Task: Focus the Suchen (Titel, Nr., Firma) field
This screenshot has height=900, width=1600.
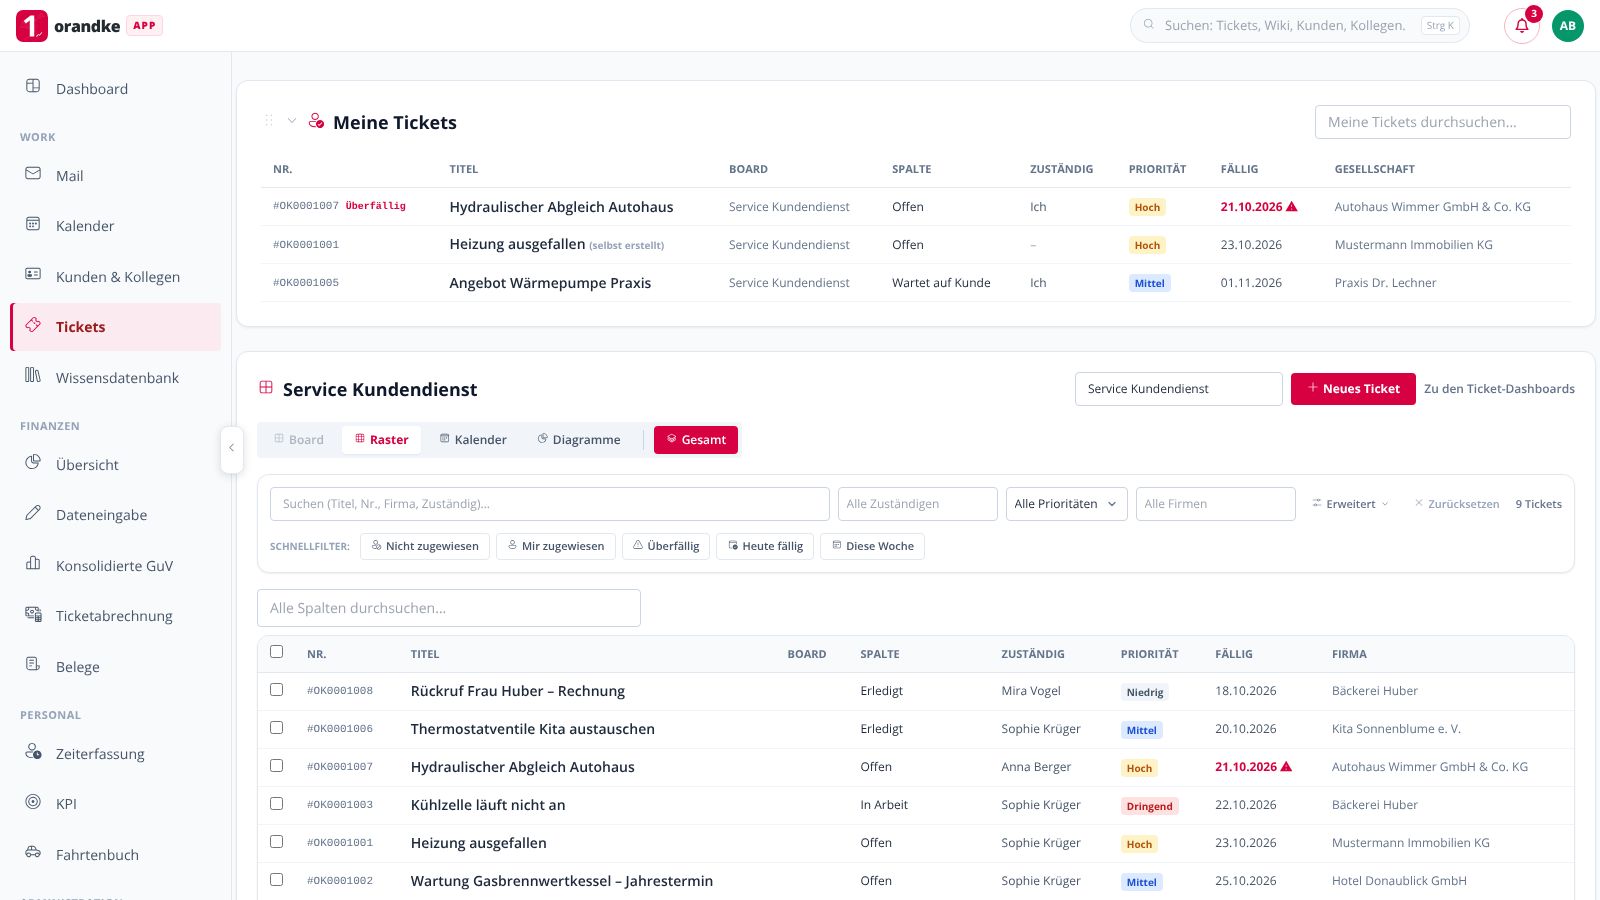Action: 549,504
